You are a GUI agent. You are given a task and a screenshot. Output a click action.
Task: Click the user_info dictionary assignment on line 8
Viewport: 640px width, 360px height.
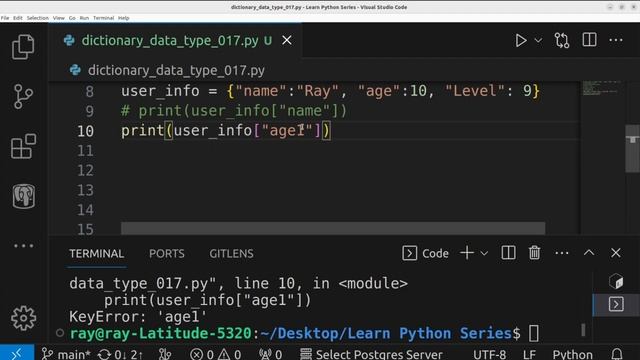pyautogui.click(x=330, y=91)
